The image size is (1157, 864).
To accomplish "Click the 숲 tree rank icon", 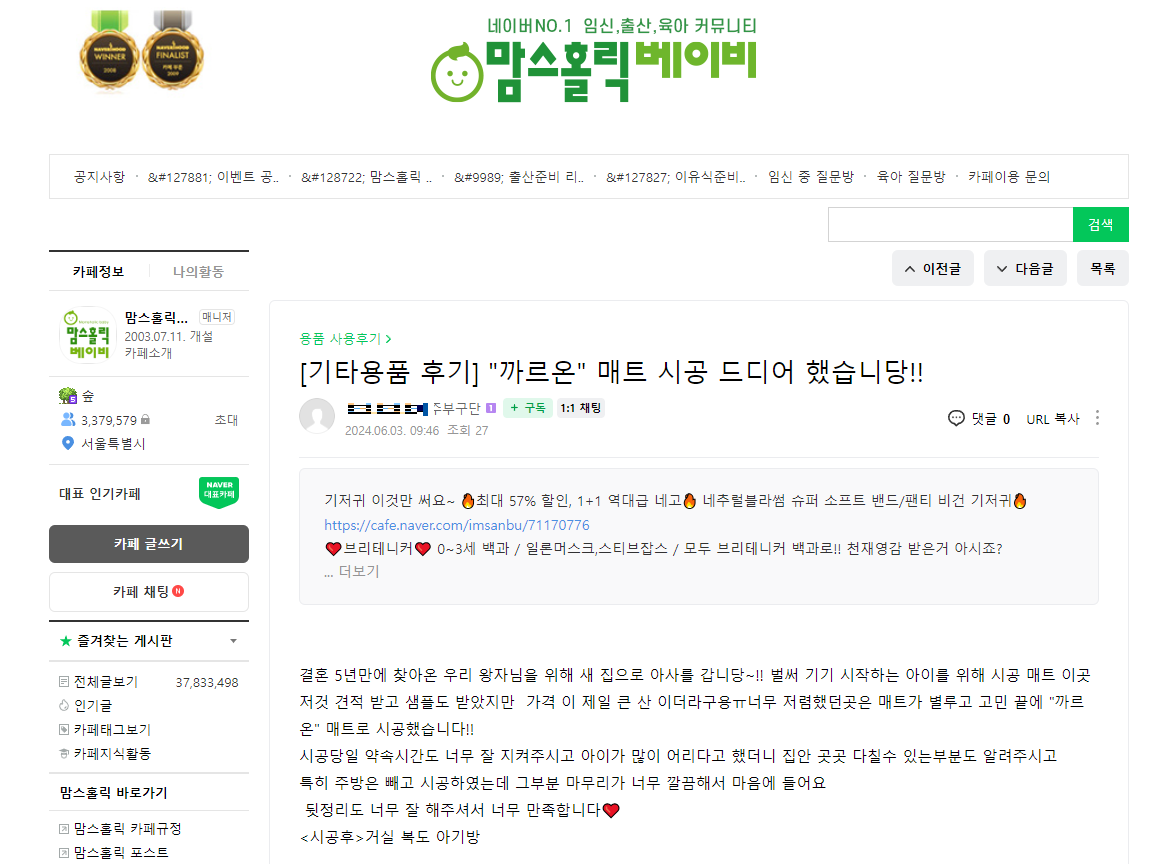I will coord(68,395).
